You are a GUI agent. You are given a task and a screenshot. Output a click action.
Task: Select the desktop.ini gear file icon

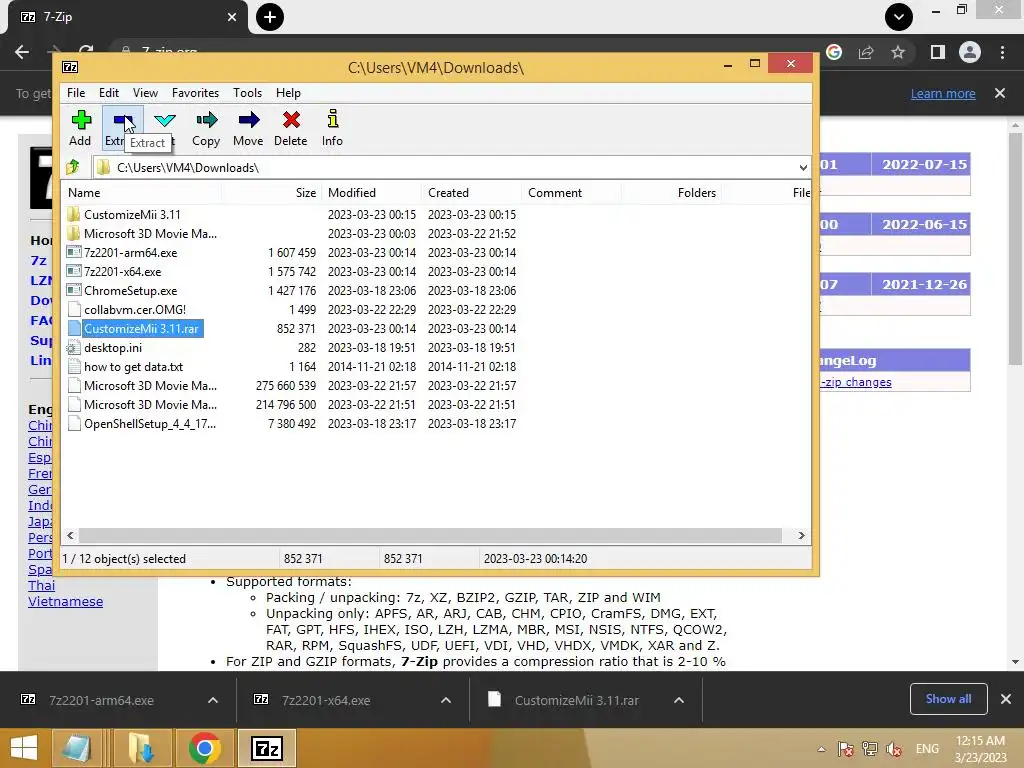click(74, 347)
